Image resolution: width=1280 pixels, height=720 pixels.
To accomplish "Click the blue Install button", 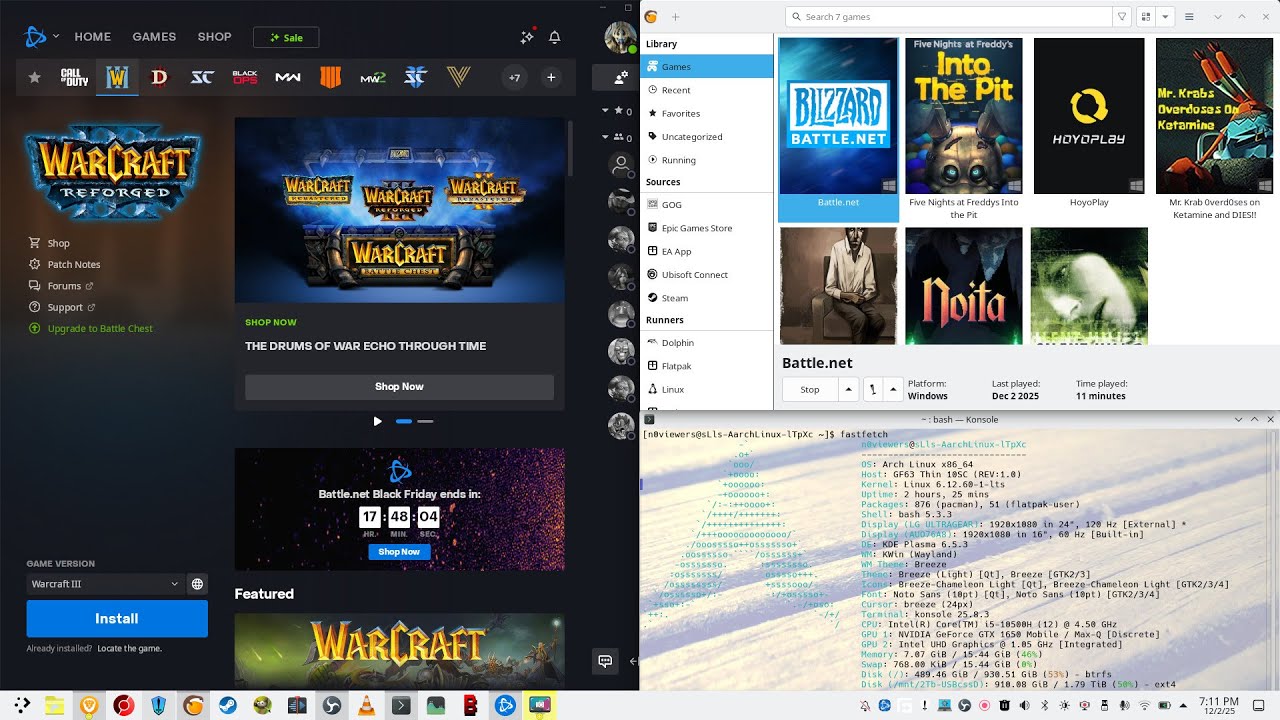I will pos(117,619).
